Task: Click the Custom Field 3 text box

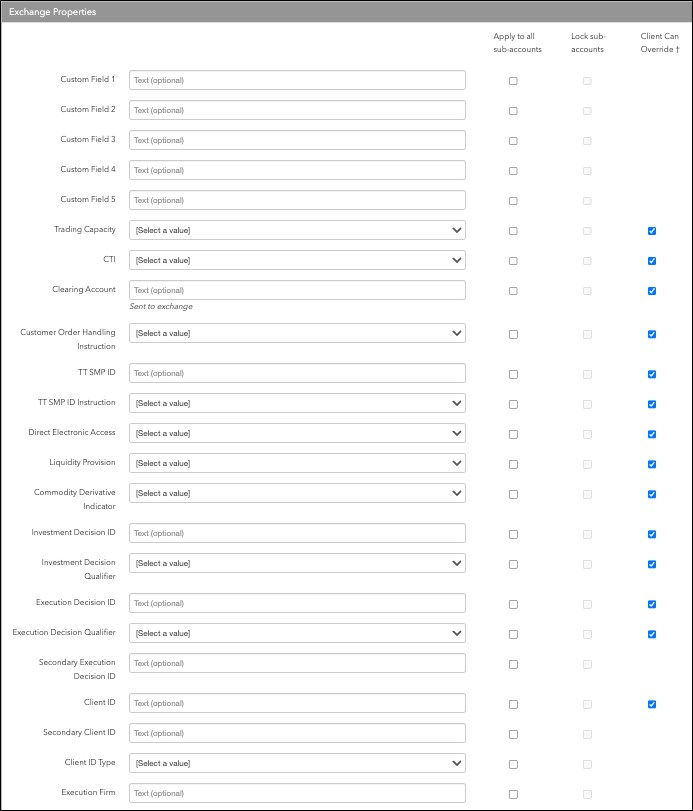Action: [x=297, y=140]
